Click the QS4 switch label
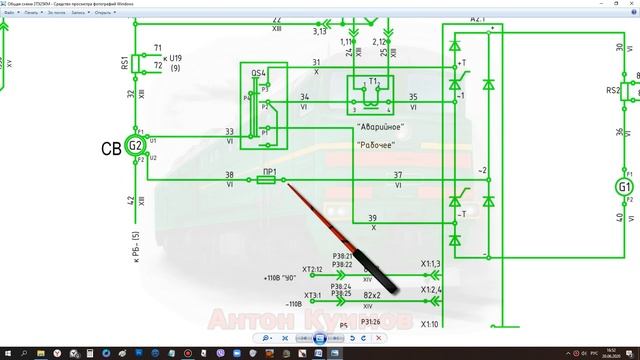Screen dimensions: 640x360 tap(258, 73)
